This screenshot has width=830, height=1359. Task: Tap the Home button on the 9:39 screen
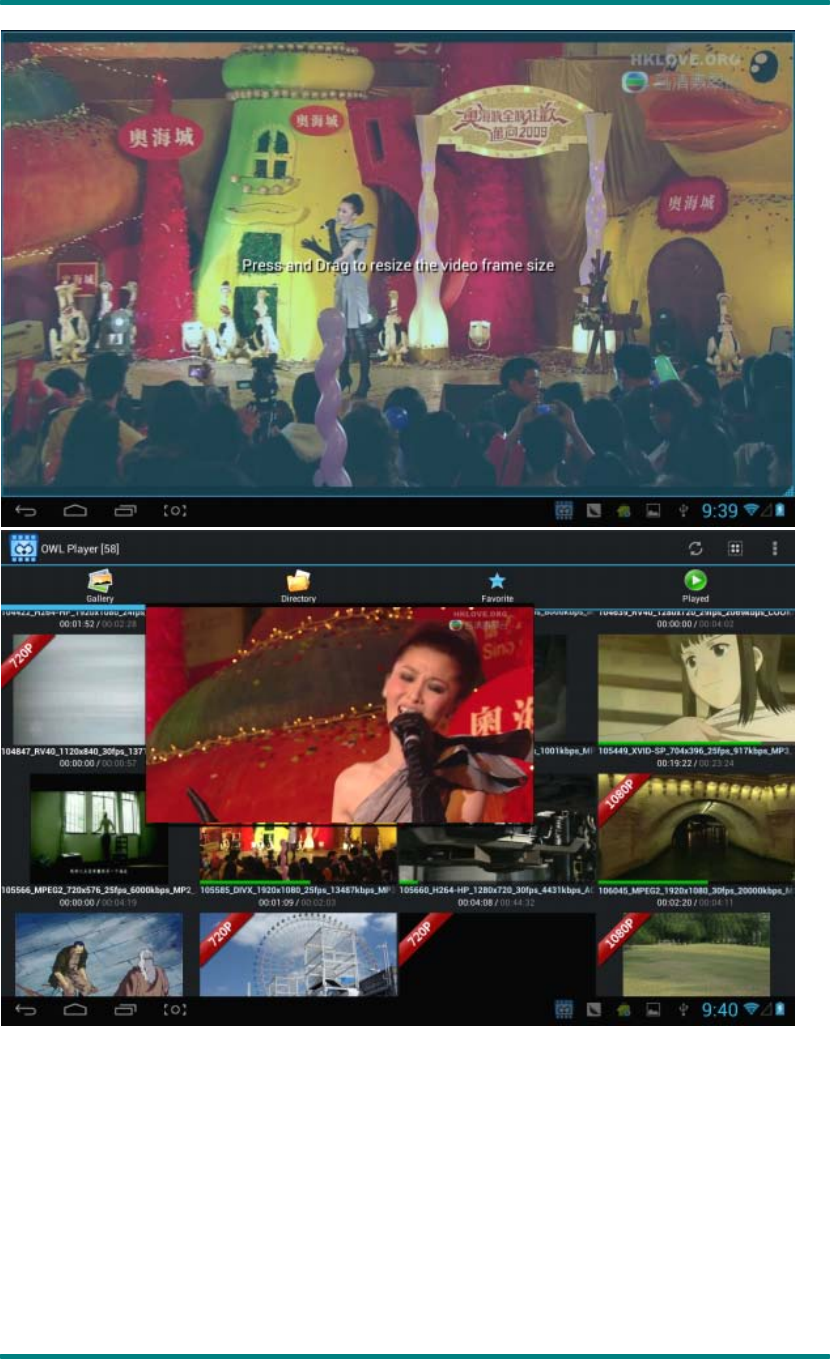click(76, 511)
